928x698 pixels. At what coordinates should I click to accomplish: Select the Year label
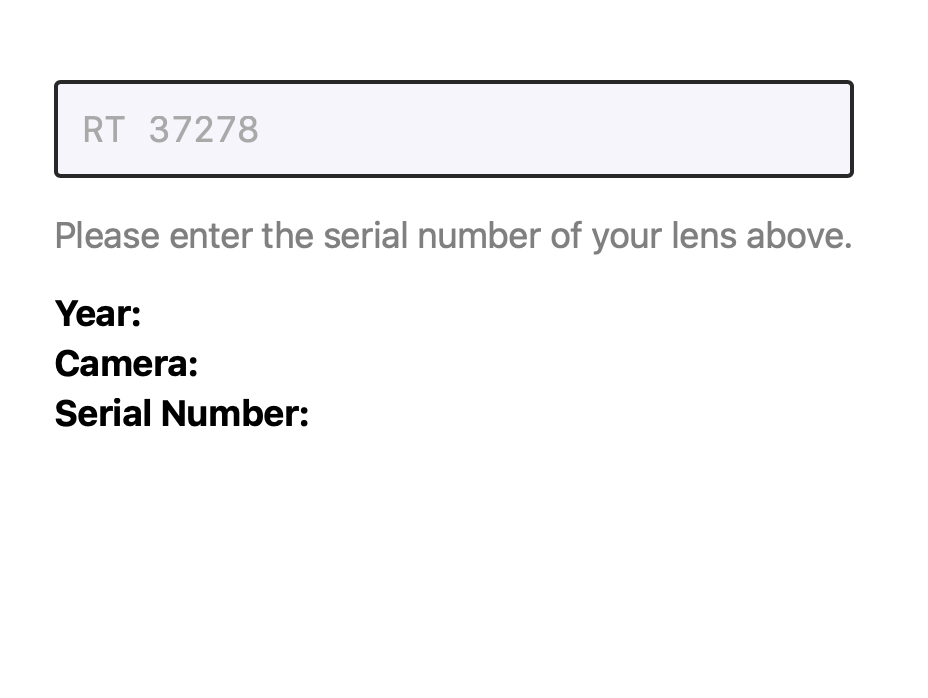pos(98,314)
